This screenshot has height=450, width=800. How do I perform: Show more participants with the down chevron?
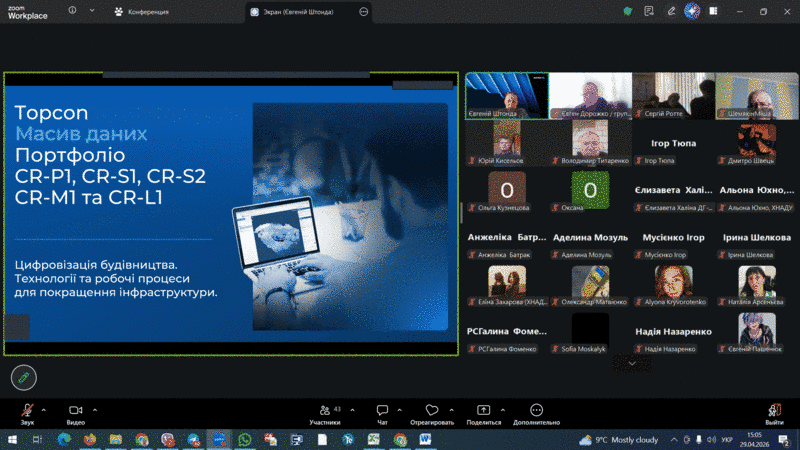point(631,363)
